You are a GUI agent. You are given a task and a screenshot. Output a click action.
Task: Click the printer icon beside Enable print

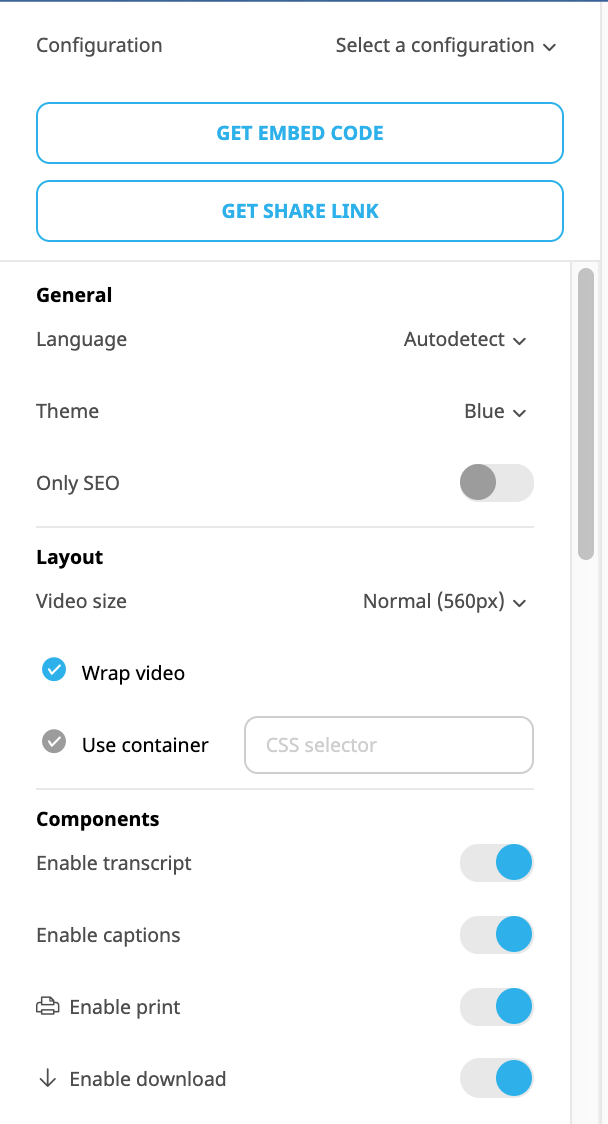coord(47,1006)
